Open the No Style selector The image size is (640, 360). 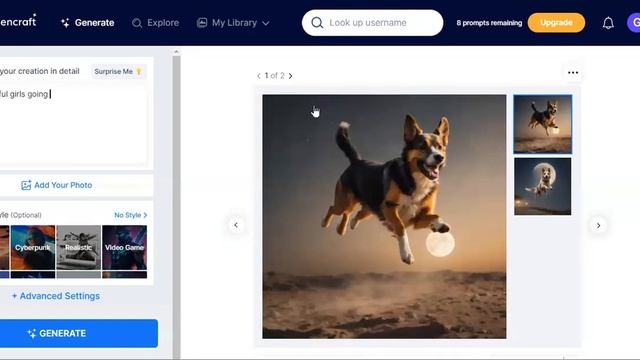coord(130,215)
